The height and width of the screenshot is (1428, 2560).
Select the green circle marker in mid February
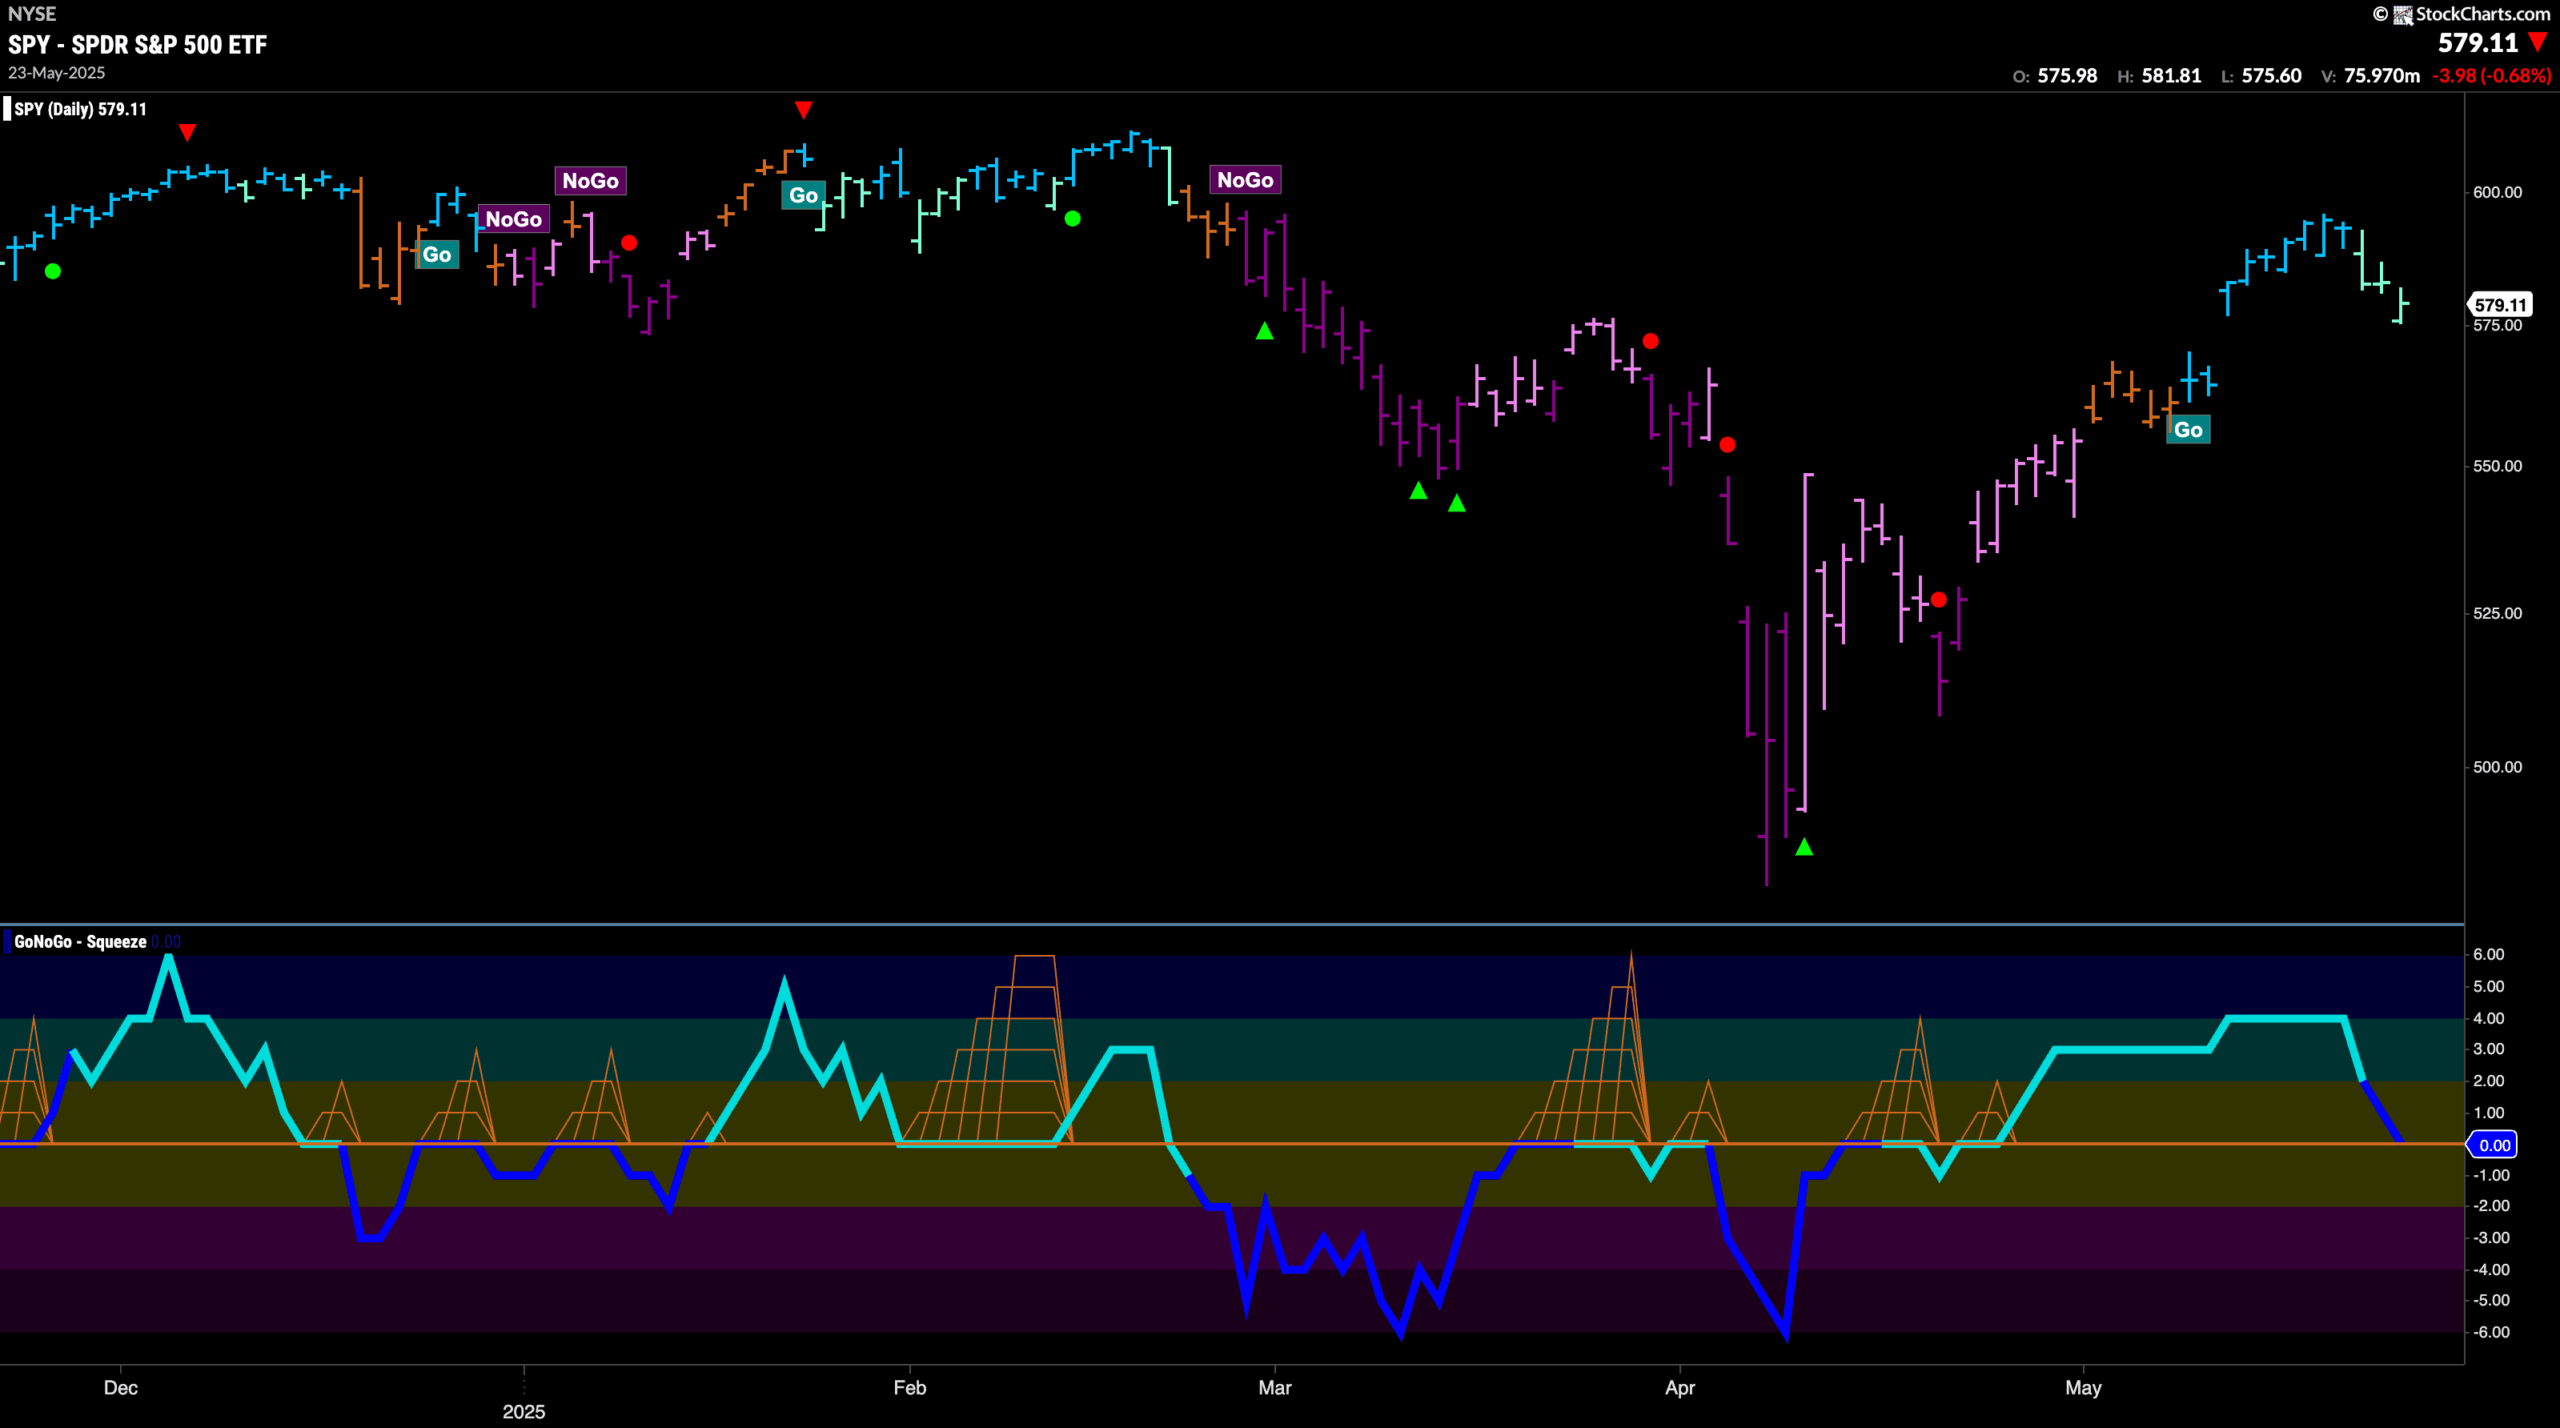coord(1072,219)
